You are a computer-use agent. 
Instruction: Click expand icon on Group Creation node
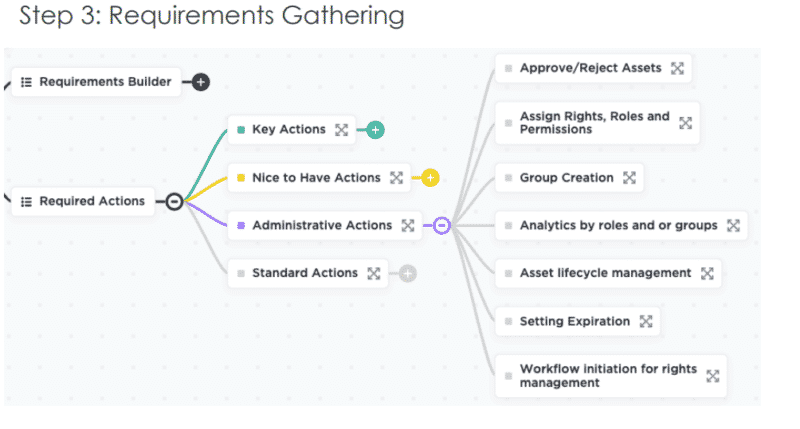point(629,177)
